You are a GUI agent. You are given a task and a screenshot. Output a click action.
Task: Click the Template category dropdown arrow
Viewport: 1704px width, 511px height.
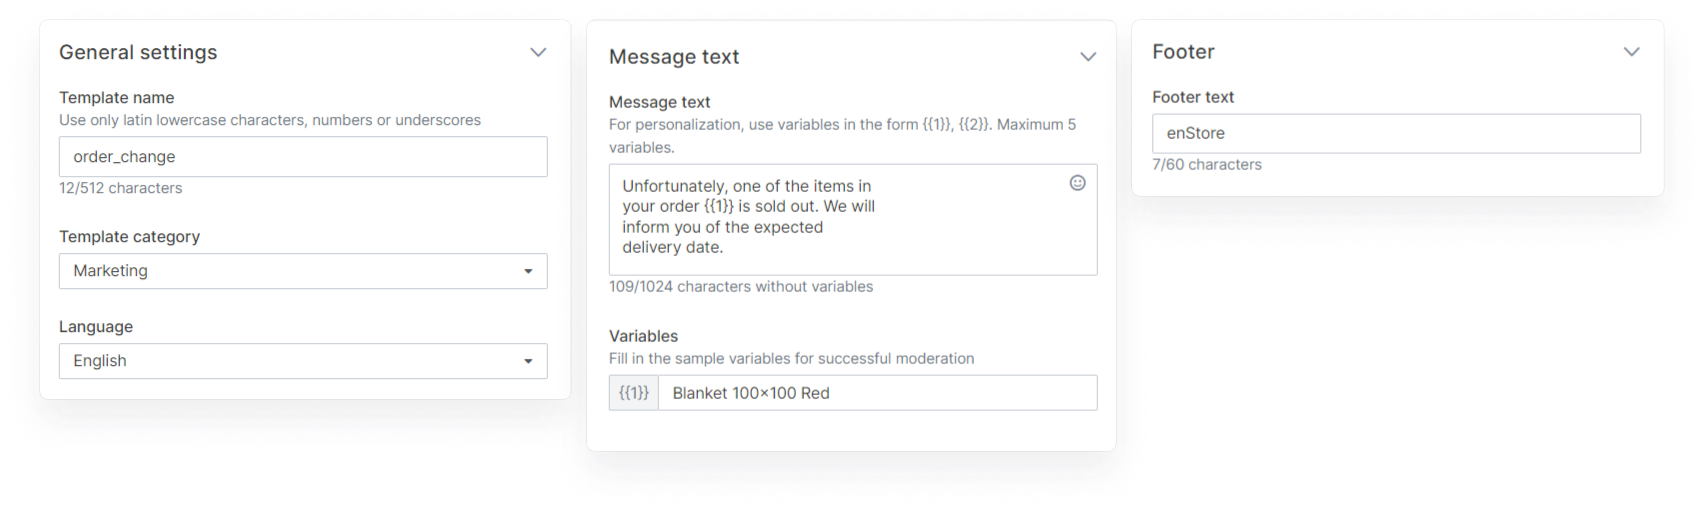pos(528,271)
